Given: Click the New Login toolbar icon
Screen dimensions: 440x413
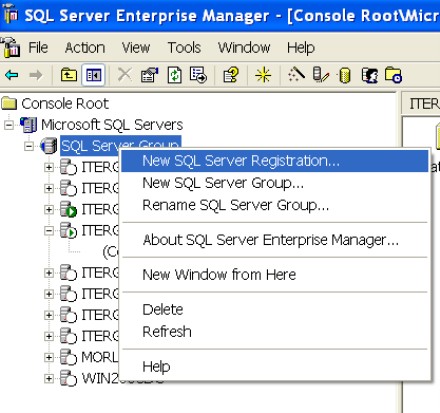Looking at the screenshot, I should tap(370, 75).
